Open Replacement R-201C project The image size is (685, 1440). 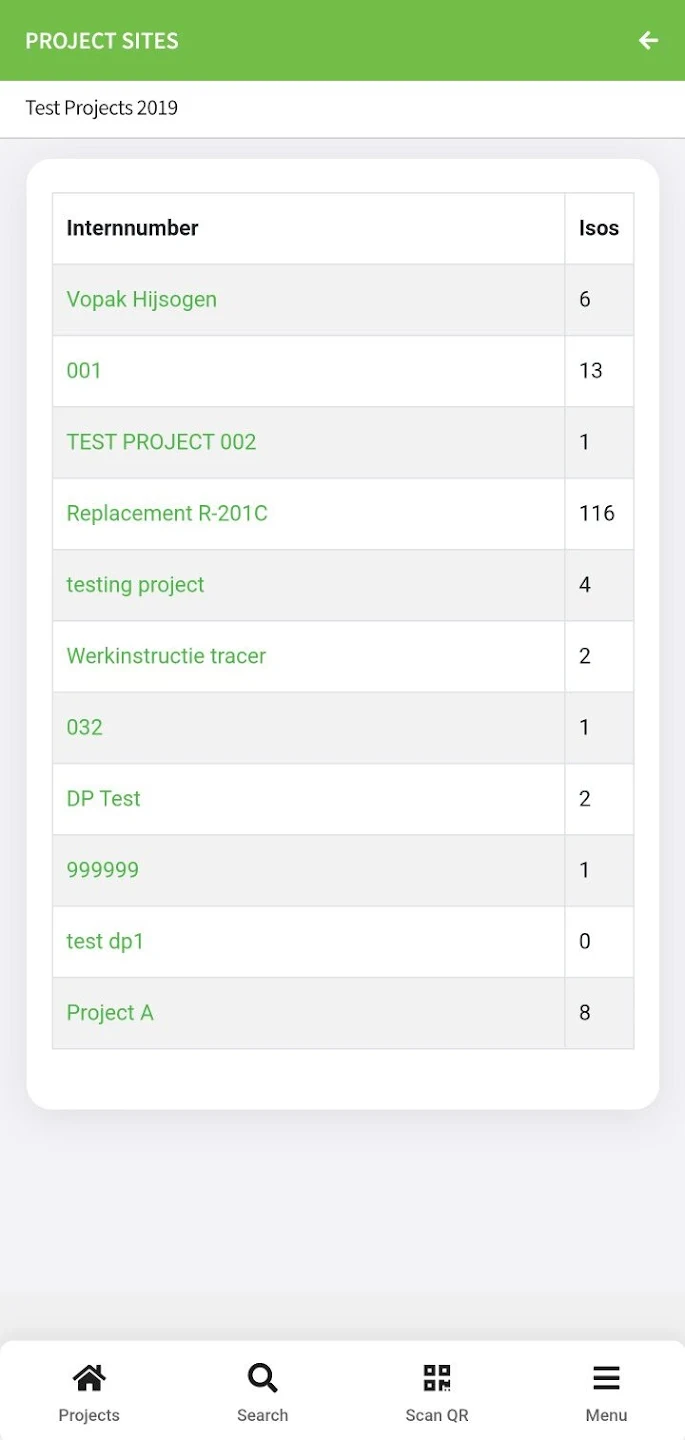coord(167,513)
